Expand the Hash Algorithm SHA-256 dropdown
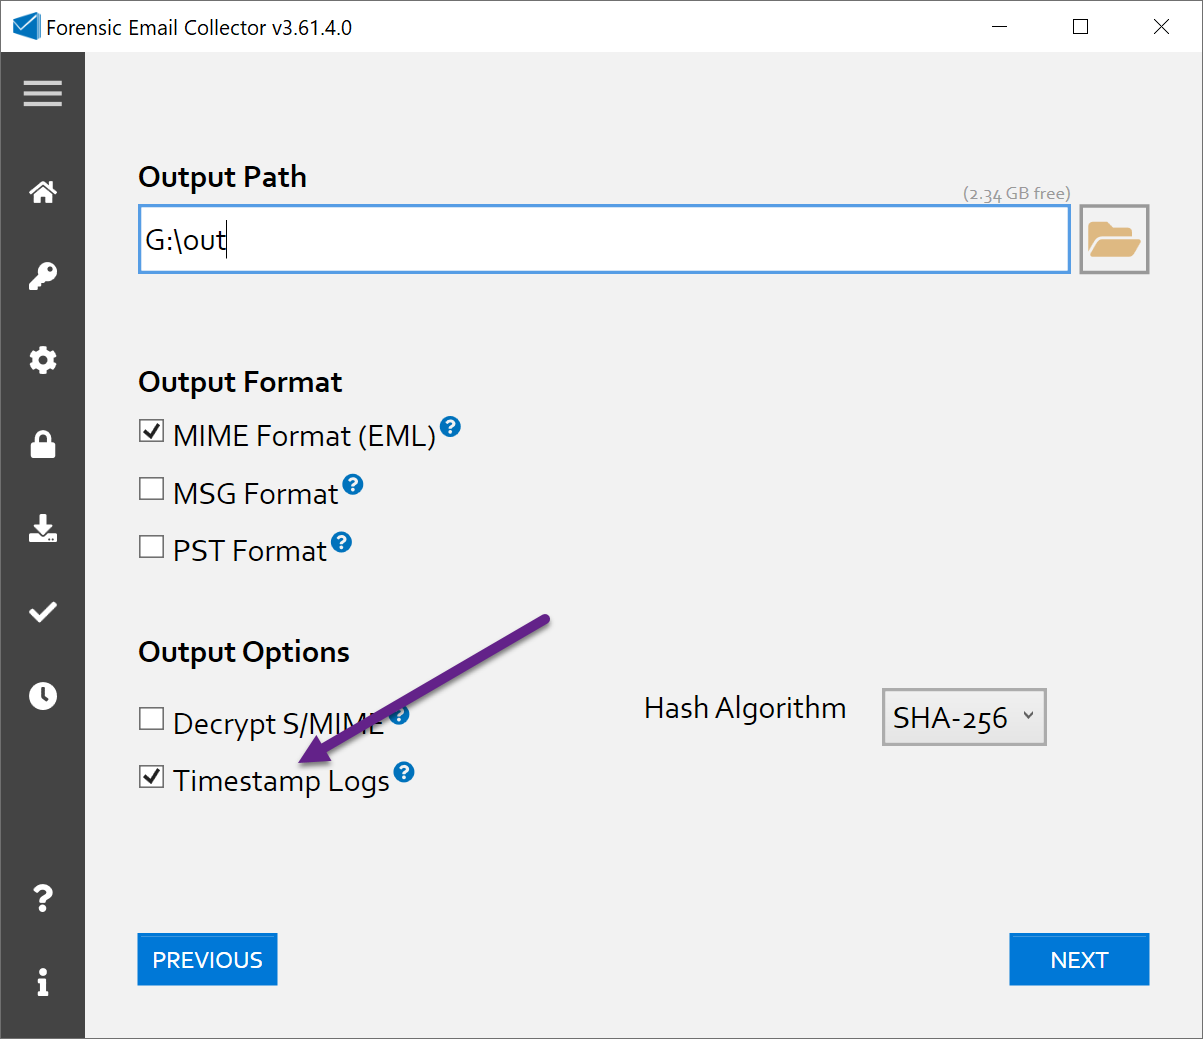This screenshot has width=1203, height=1039. (x=963, y=717)
